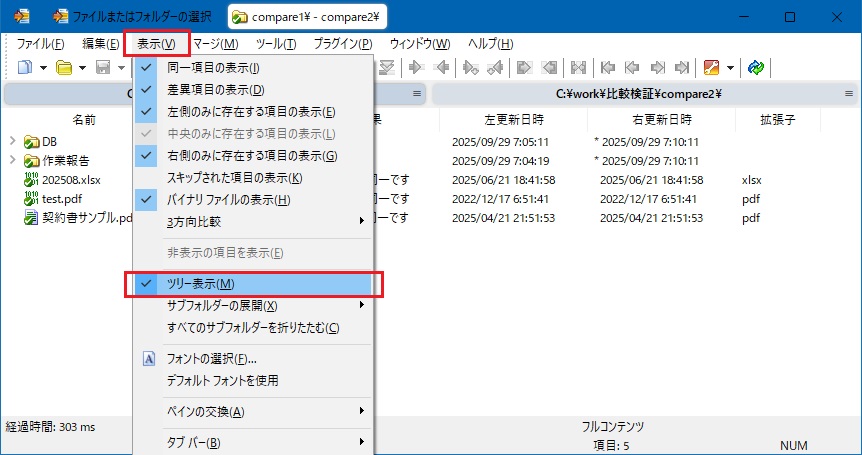
Task: Switch to ファイルまたはフォルダーの選択 tab
Action: point(137,17)
